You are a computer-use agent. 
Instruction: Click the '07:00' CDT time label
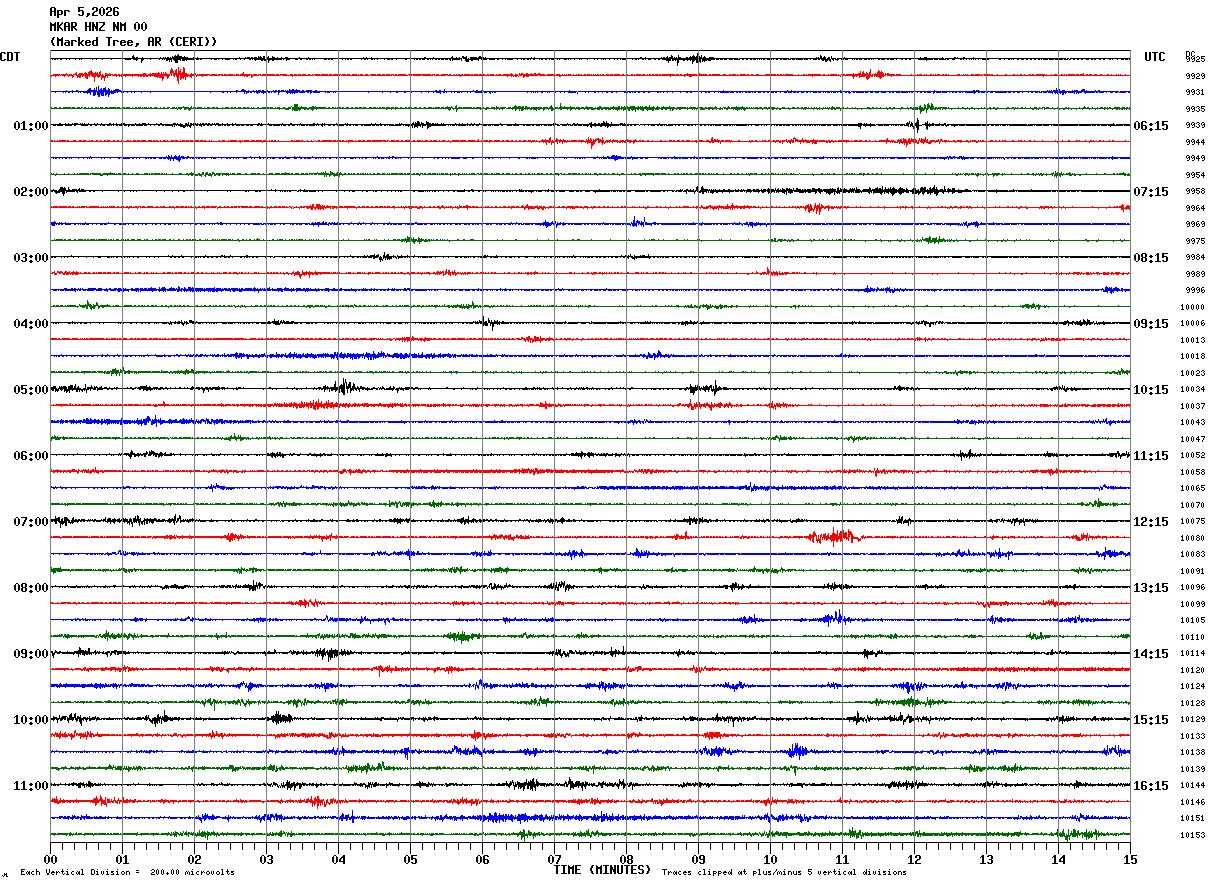click(x=31, y=522)
